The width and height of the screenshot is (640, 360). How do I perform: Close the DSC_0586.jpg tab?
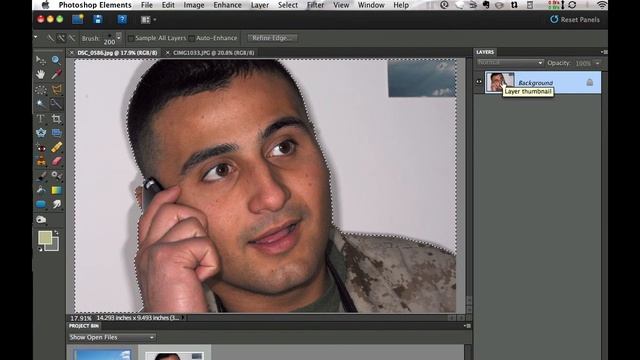[x=71, y=53]
